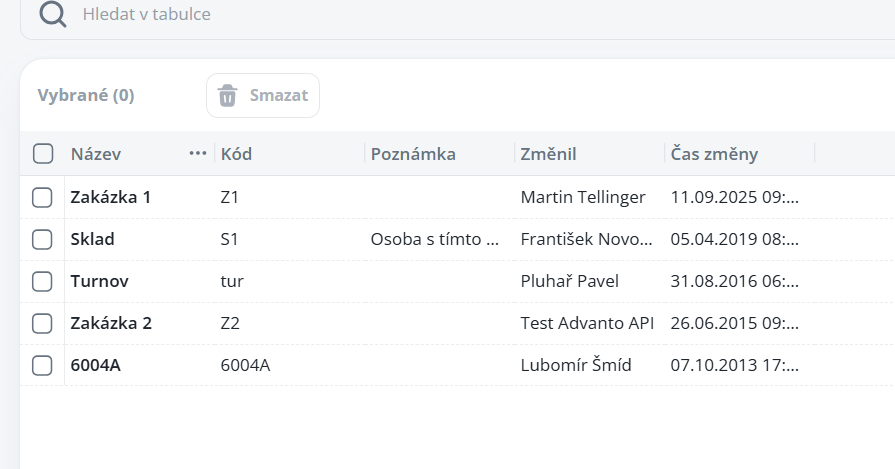This screenshot has height=469, width=895.
Task: Select the Sklad row checkbox
Action: pos(42,240)
